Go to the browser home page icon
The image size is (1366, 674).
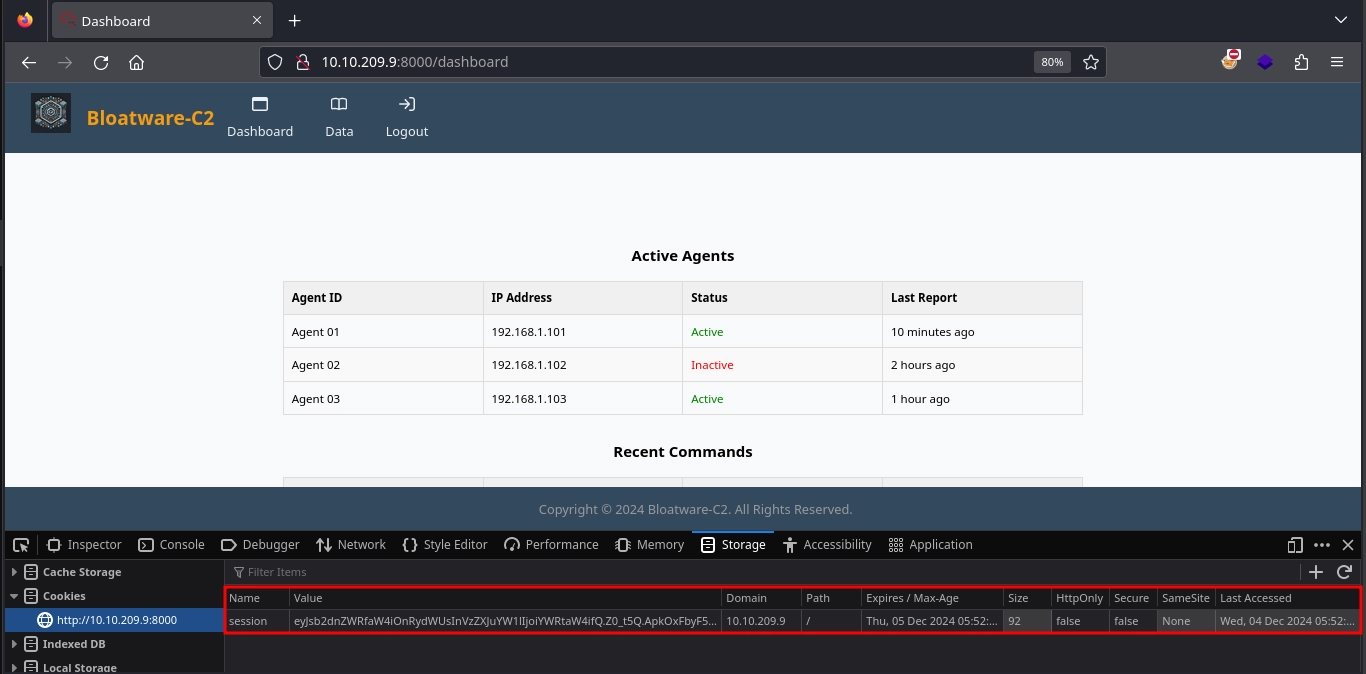(x=137, y=62)
